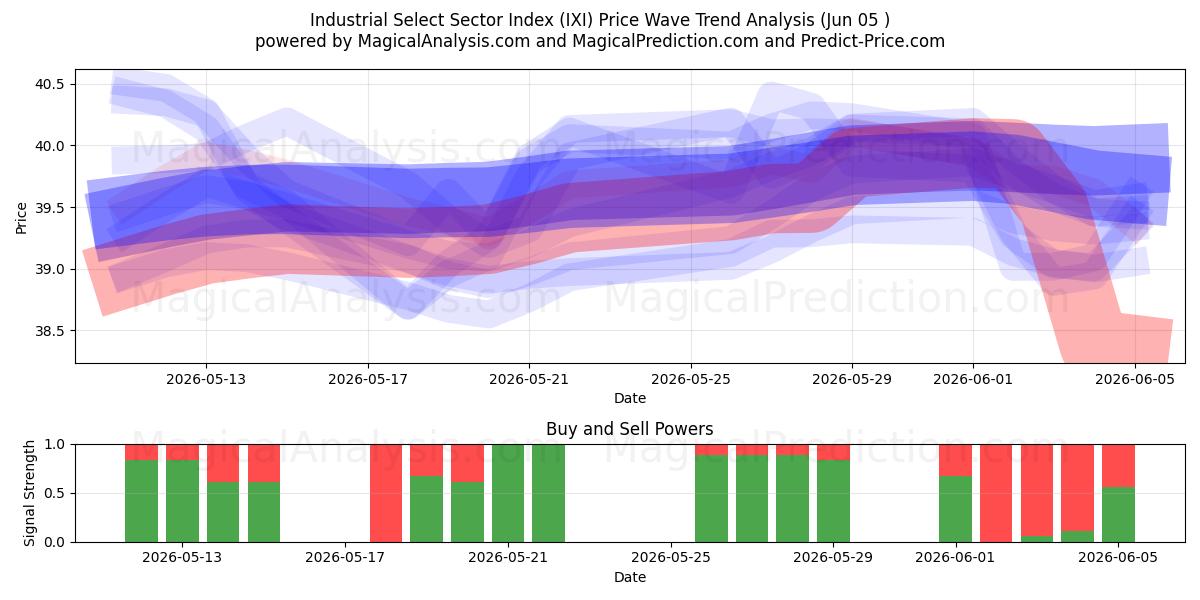The image size is (1200, 600).
Task: Click the first green bar in signal chart
Action: click(x=141, y=501)
